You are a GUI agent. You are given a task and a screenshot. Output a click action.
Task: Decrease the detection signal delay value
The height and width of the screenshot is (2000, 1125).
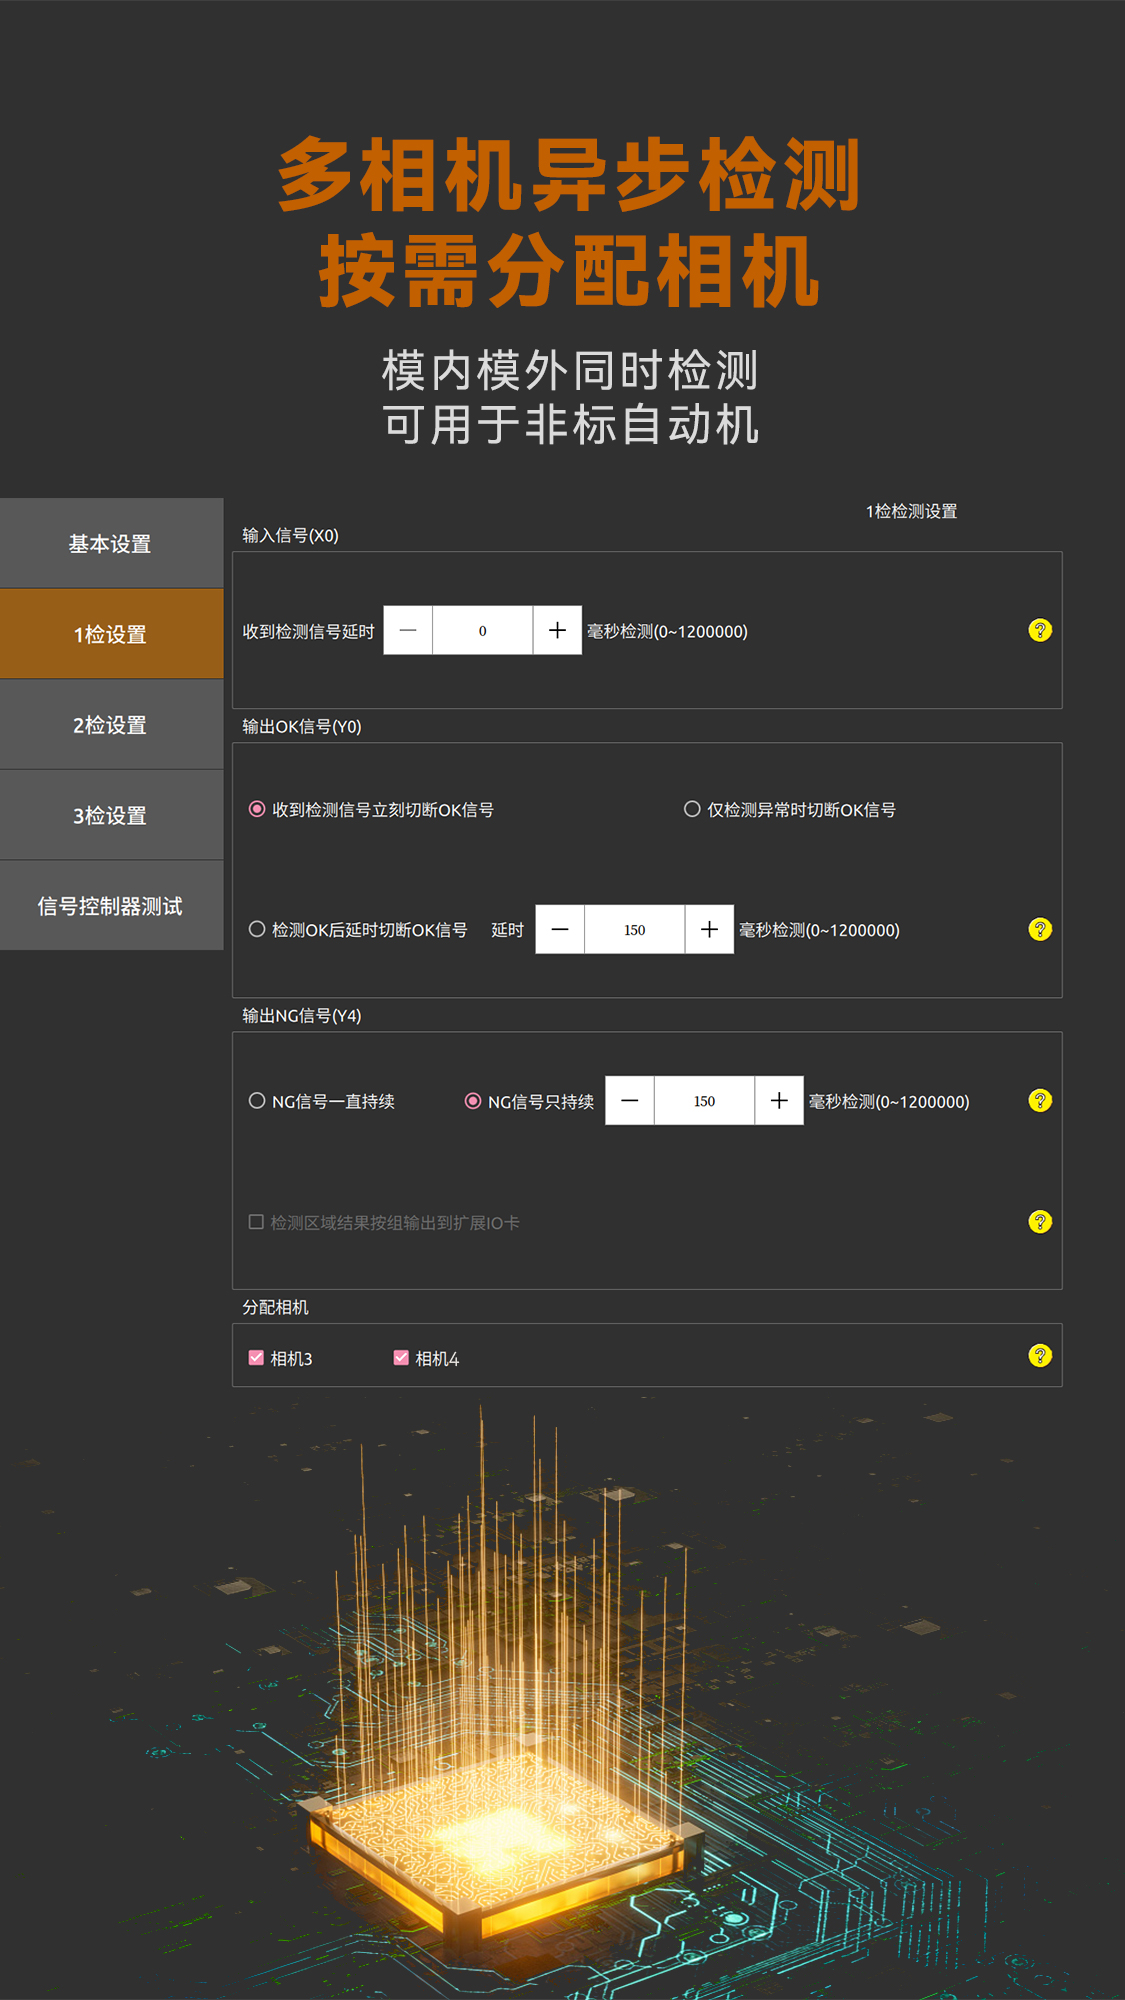tap(408, 630)
